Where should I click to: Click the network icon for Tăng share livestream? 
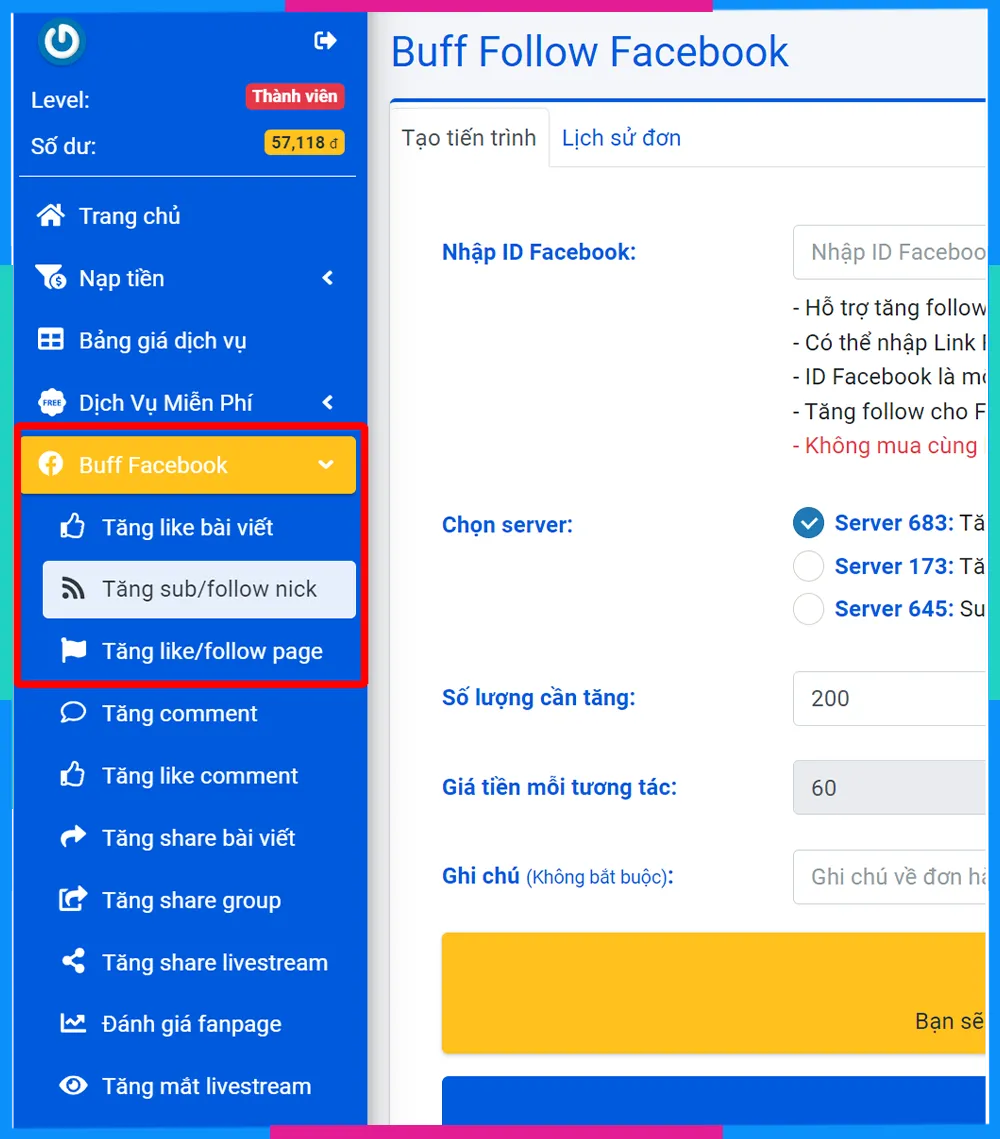coord(72,962)
